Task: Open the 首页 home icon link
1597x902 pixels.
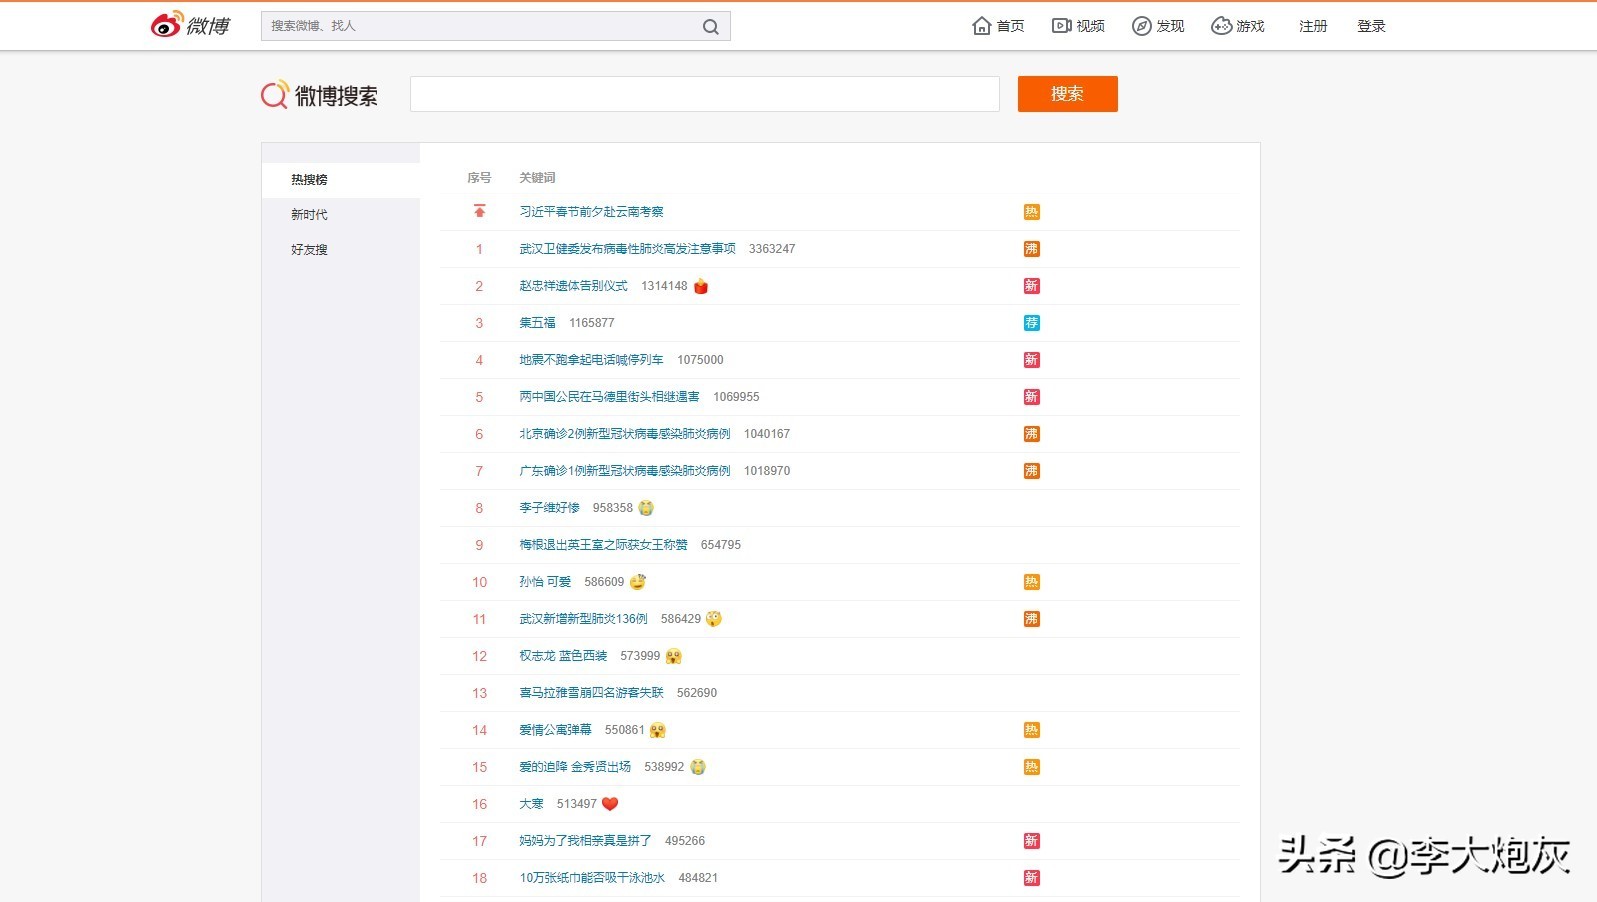Action: click(x=998, y=26)
